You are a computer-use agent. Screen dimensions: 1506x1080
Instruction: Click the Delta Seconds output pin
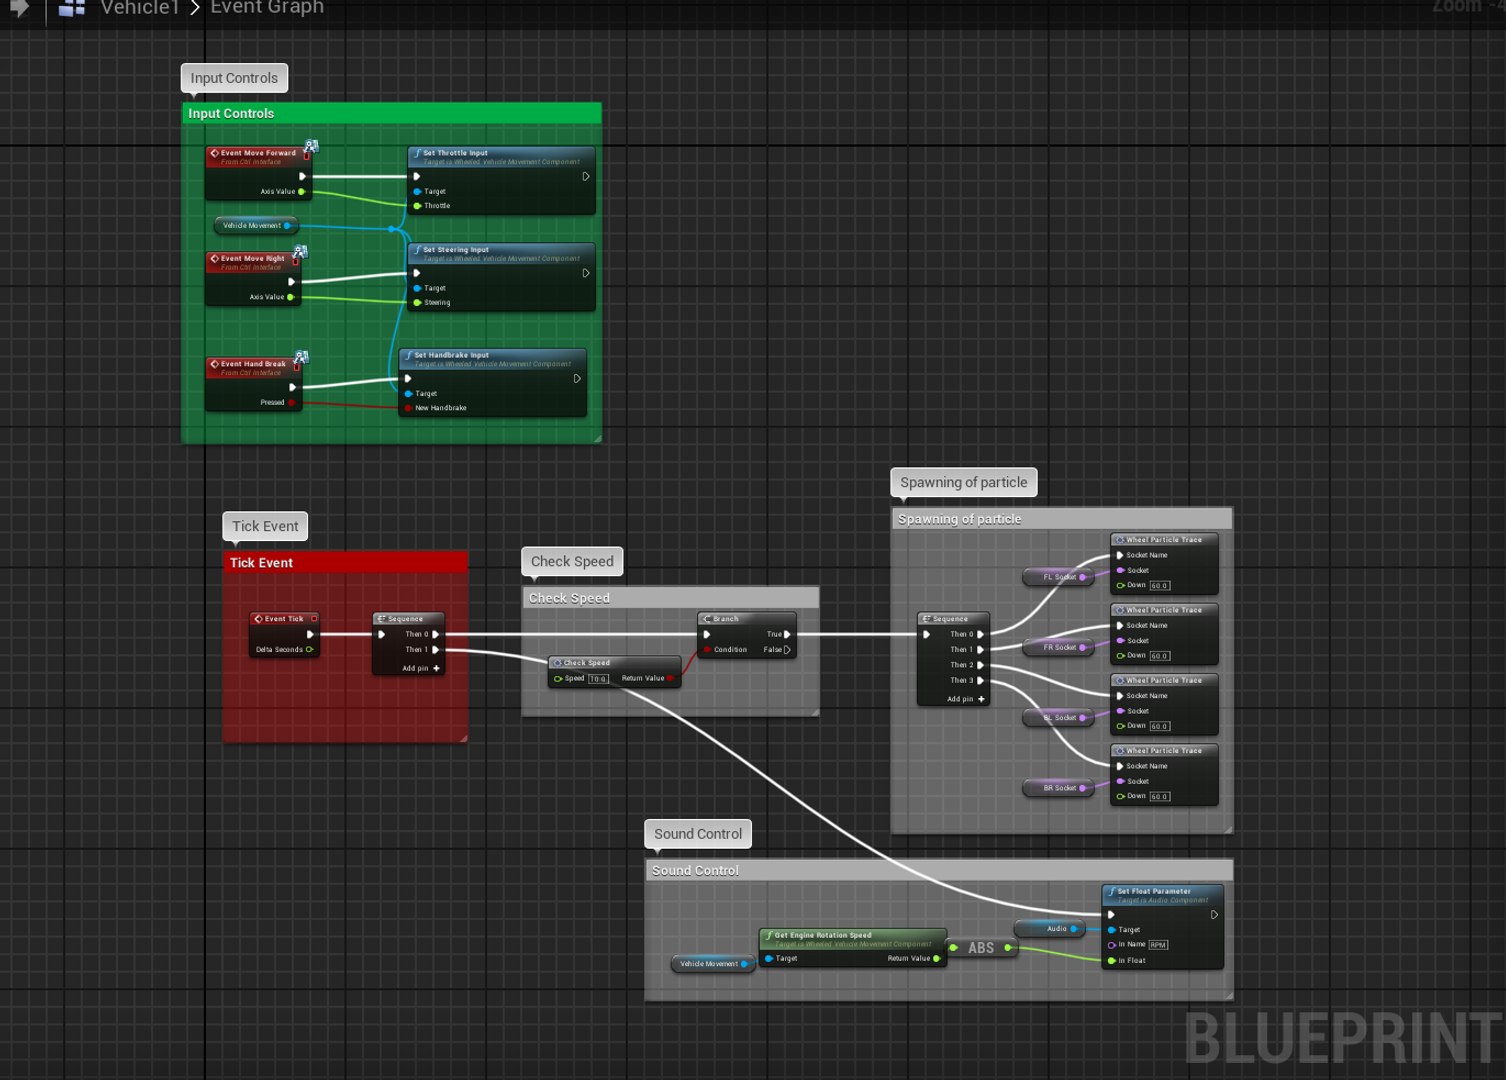309,649
